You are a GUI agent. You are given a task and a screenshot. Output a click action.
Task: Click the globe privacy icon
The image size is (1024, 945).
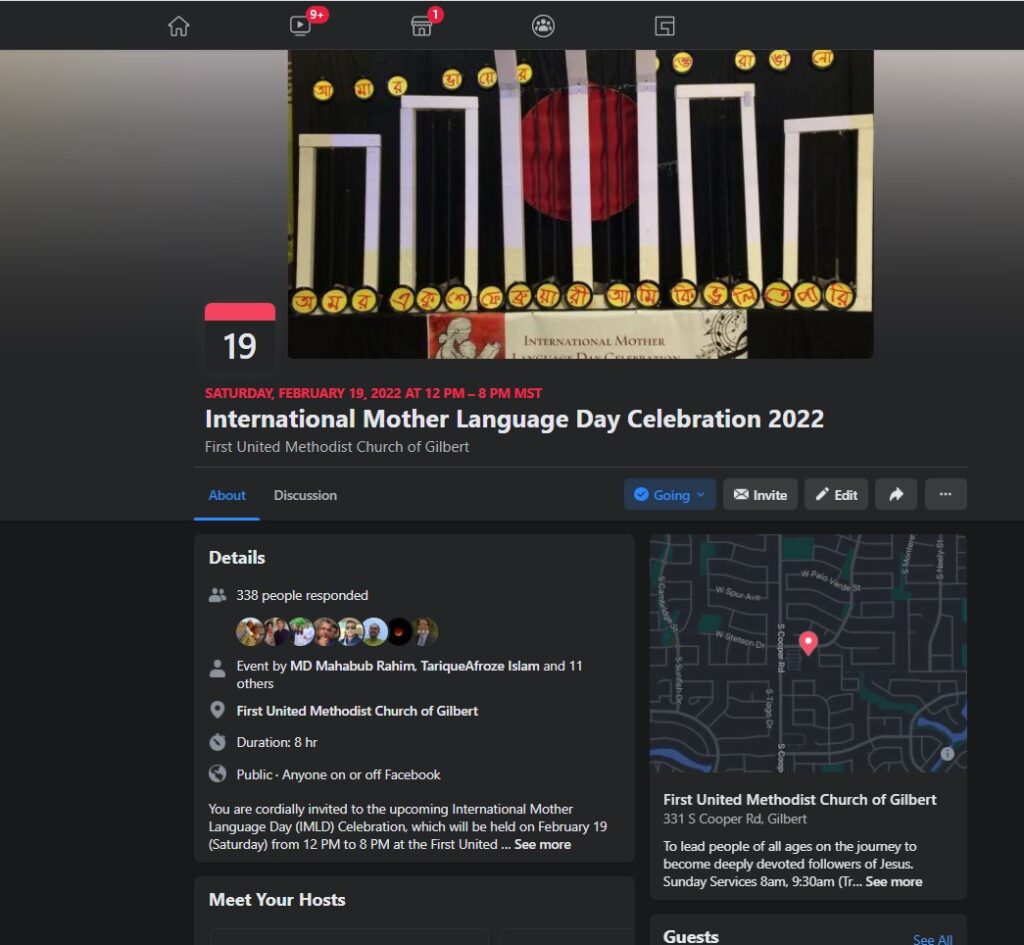point(217,774)
